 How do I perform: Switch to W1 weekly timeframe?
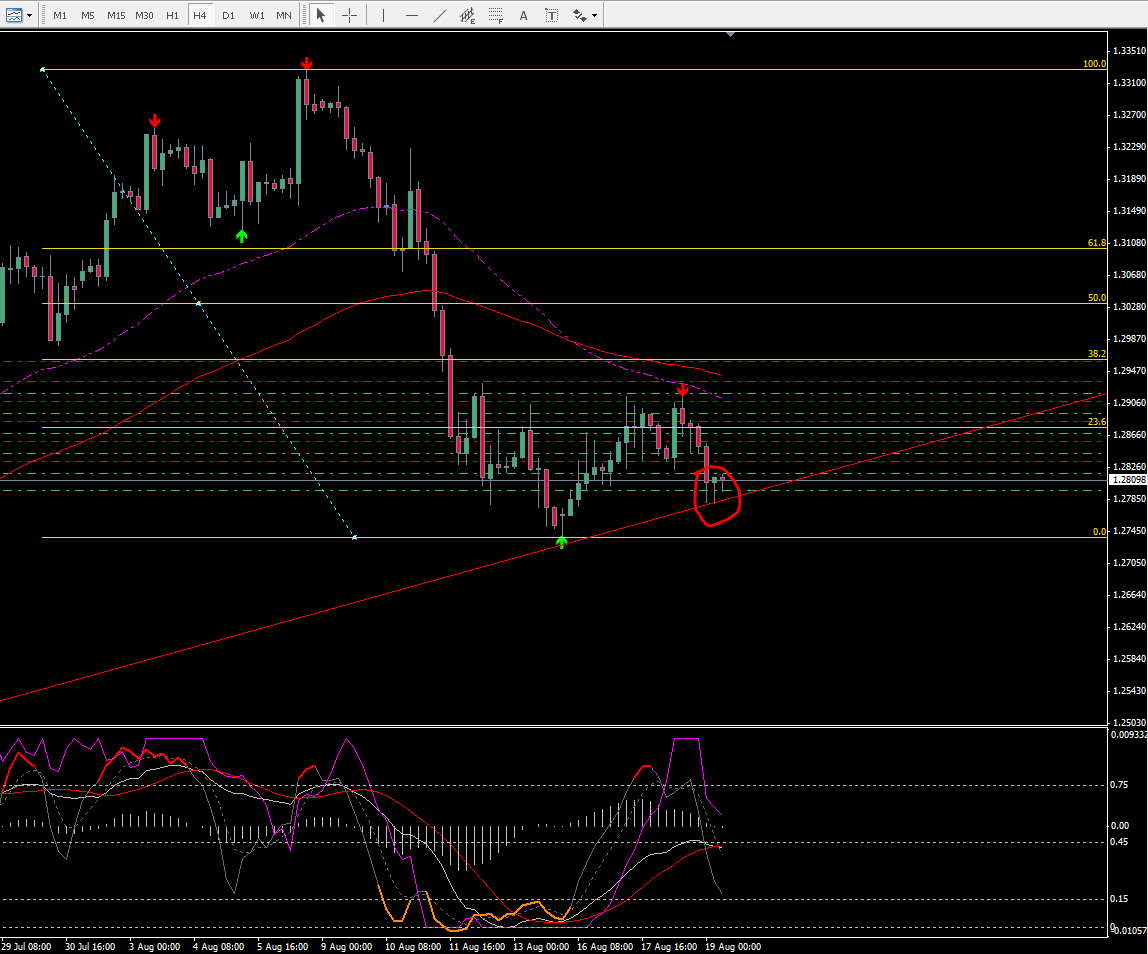click(257, 15)
